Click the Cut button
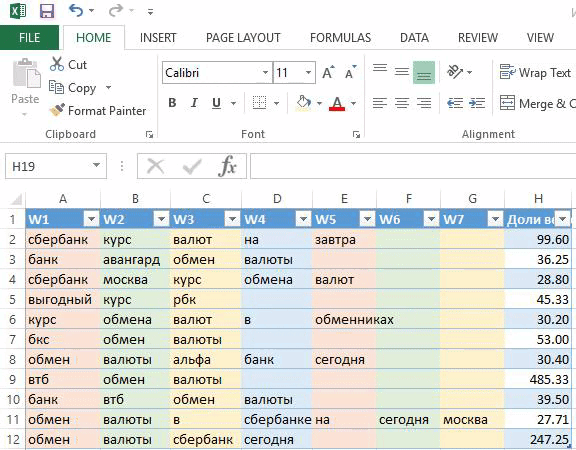Screen dimensions: 576x450 click(68, 64)
